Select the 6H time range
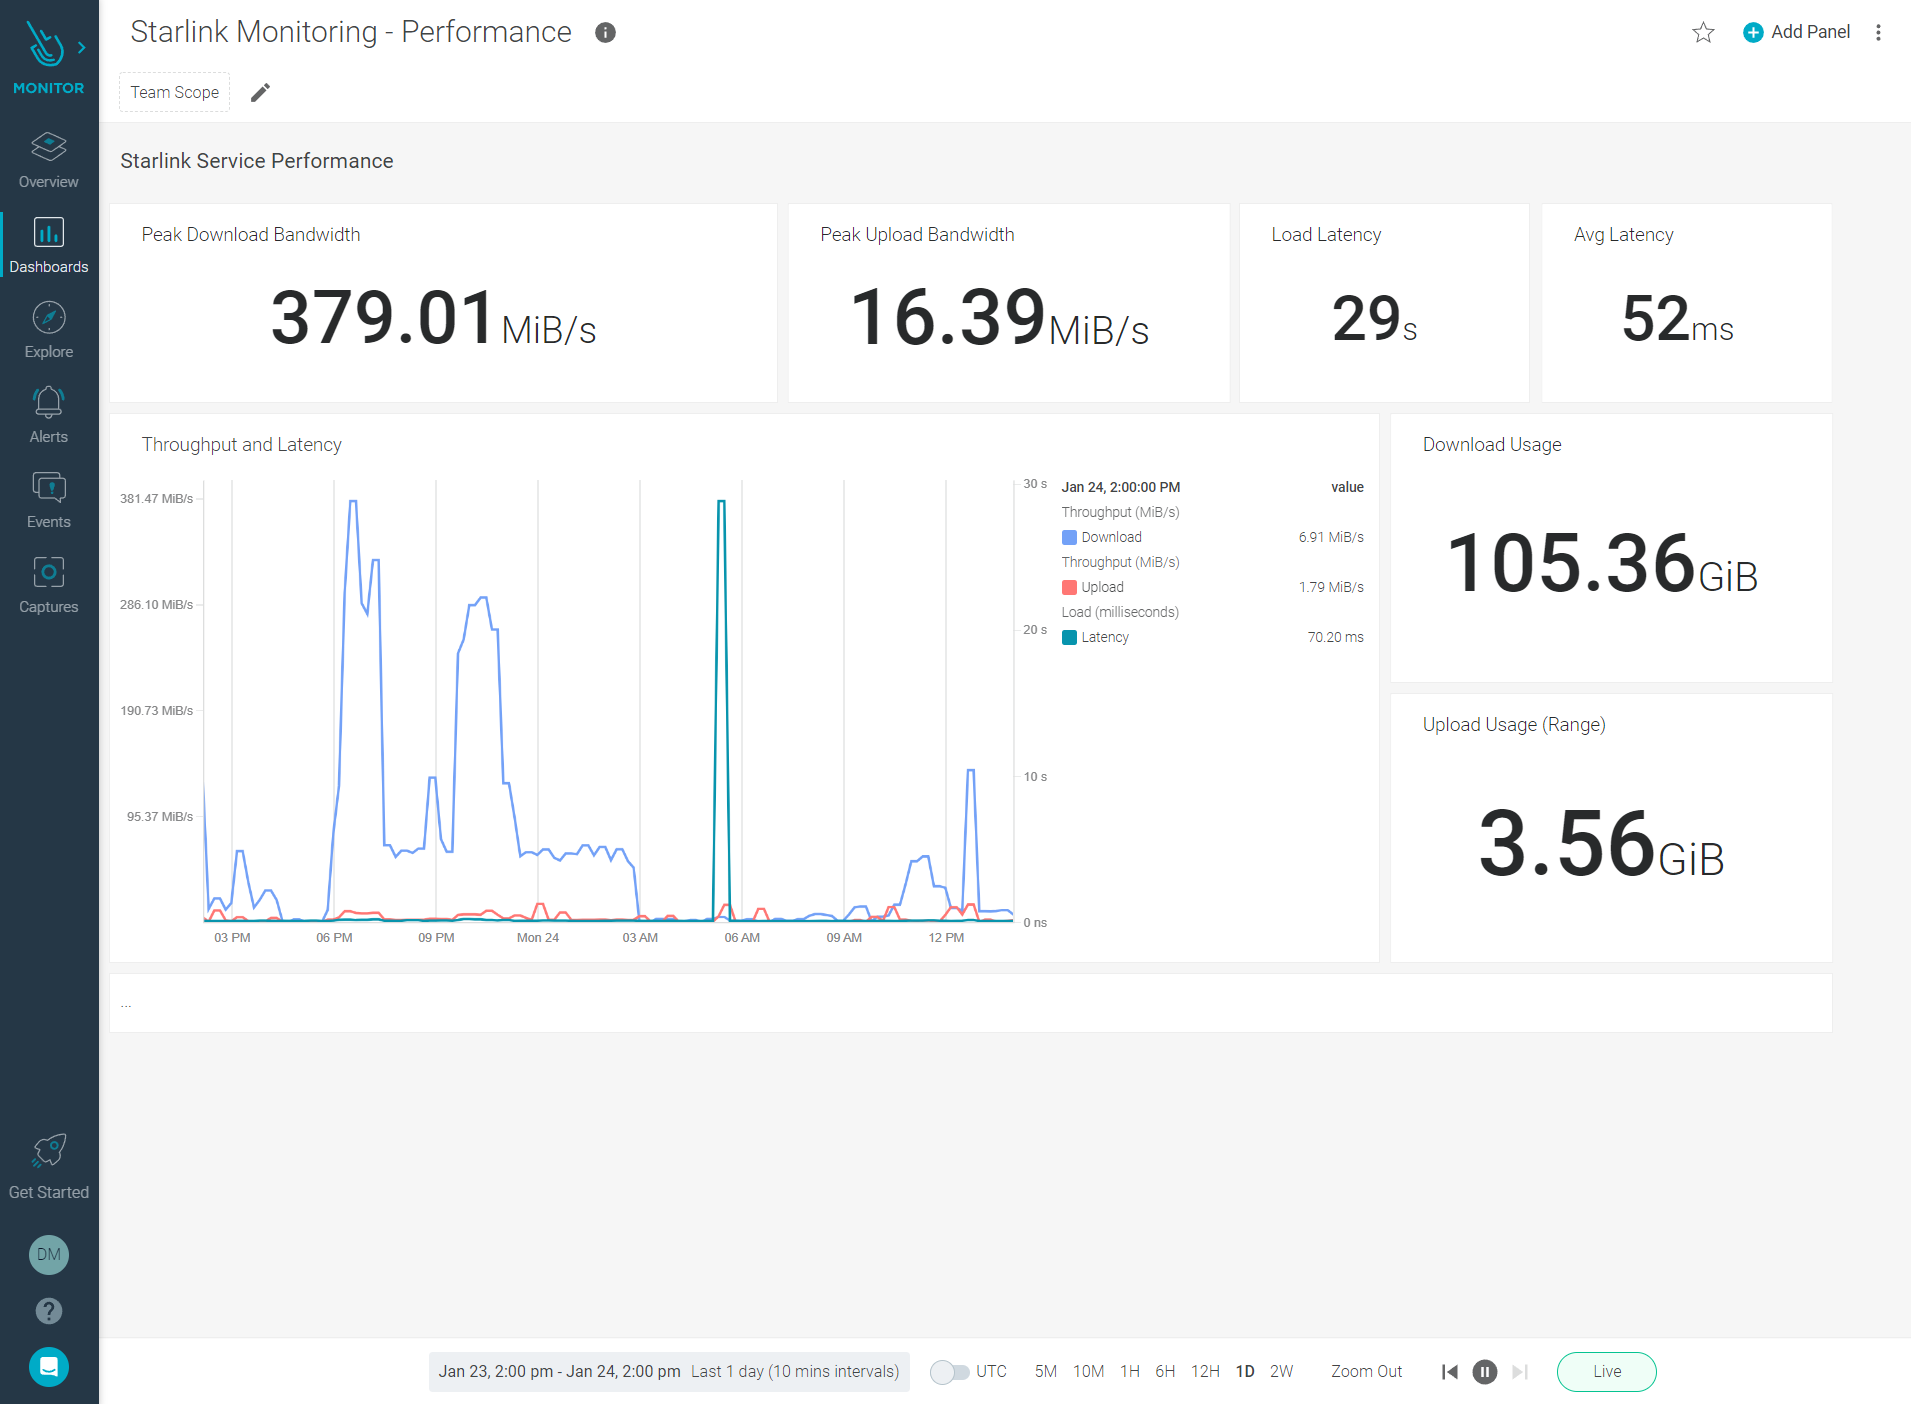Viewport: 1911px width, 1404px height. pos(1165,1372)
